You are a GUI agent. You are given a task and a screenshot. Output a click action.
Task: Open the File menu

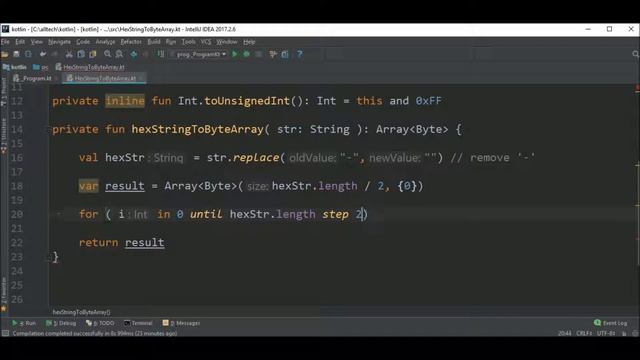coord(5,42)
